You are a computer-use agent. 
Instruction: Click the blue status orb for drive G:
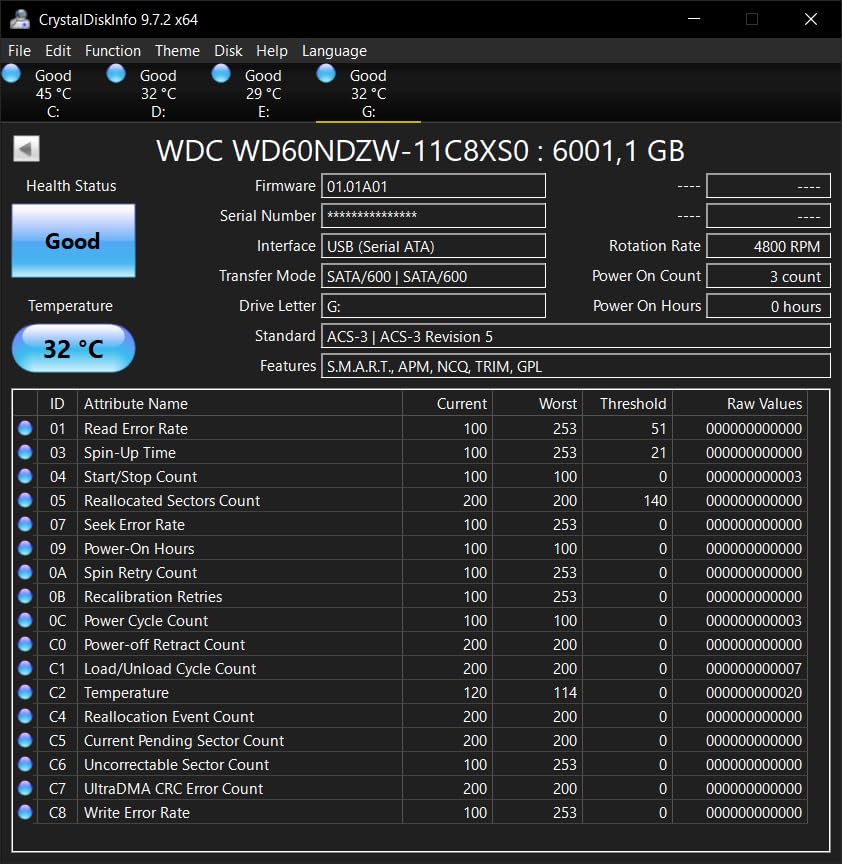[x=326, y=74]
